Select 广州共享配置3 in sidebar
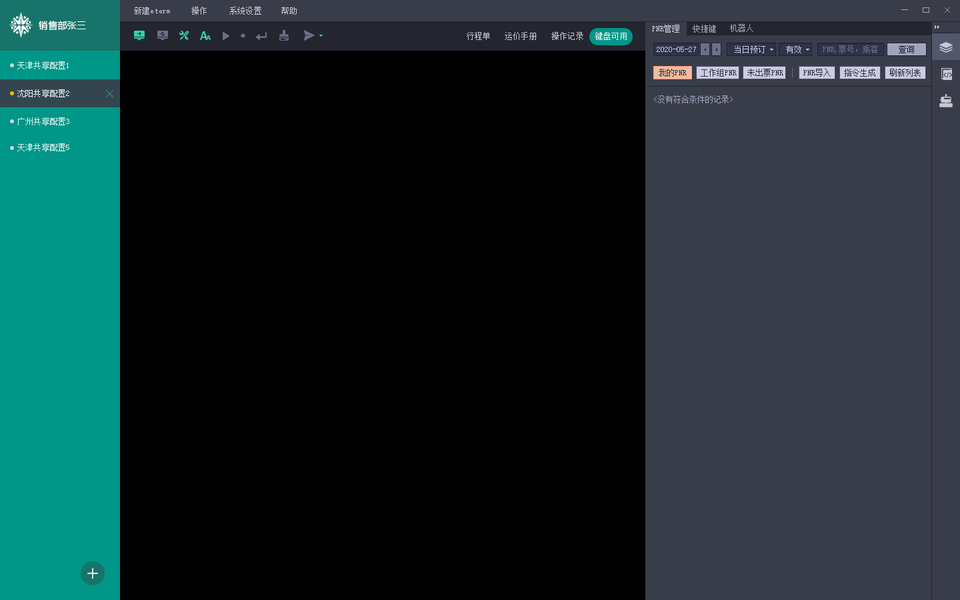The width and height of the screenshot is (960, 600). (60, 121)
